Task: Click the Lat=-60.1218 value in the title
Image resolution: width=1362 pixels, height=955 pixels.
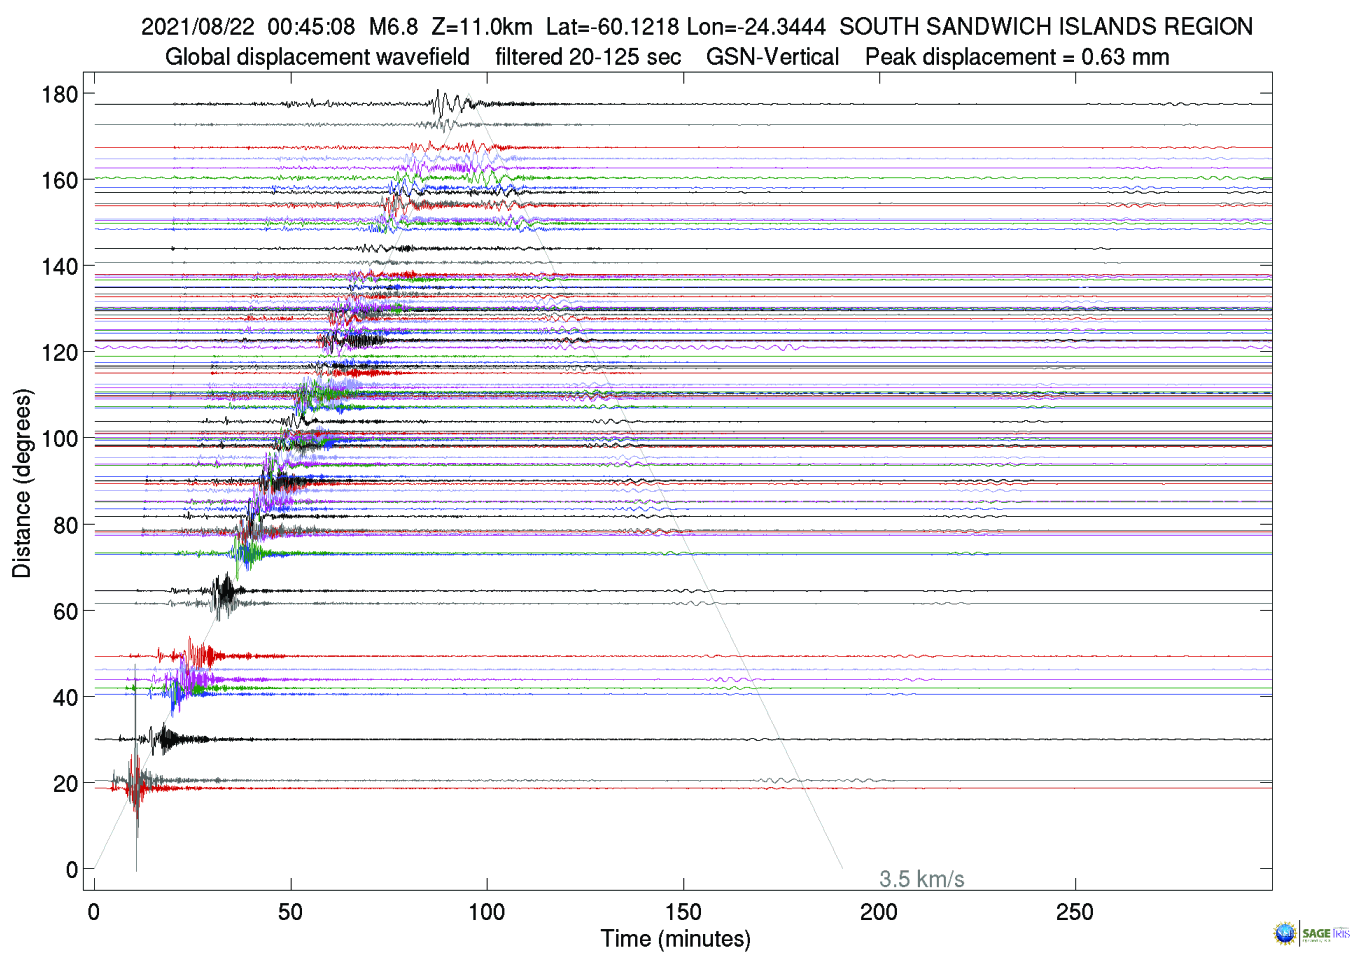Action: 612,27
